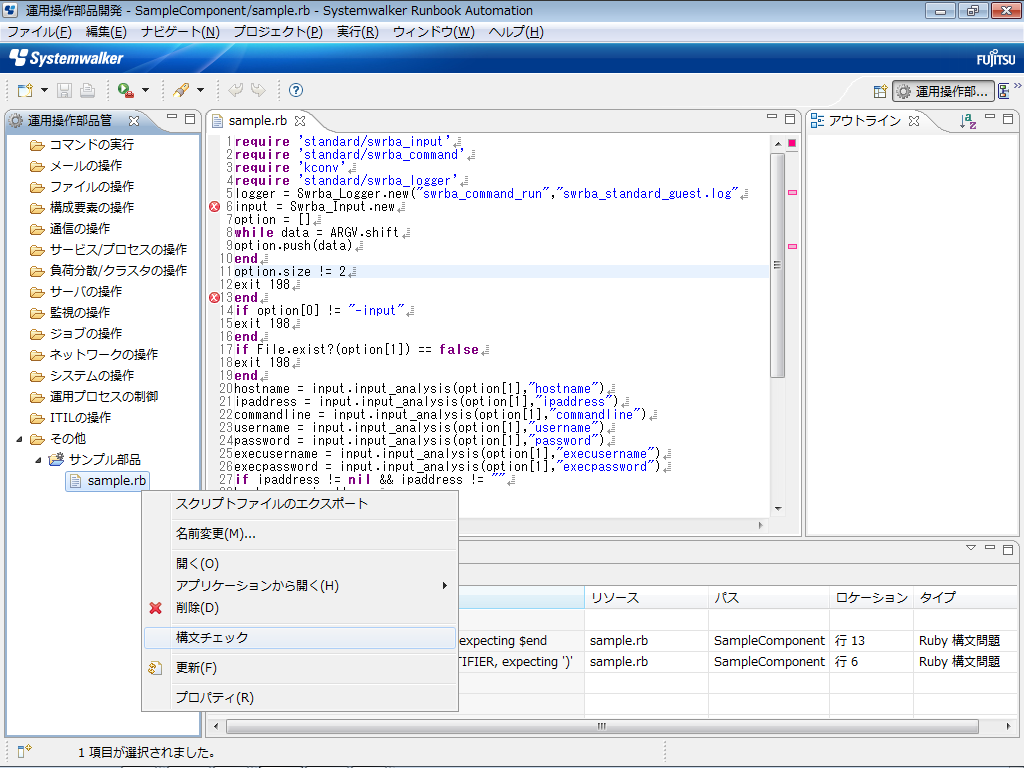Select sample.rb in the tree
The height and width of the screenshot is (768, 1024).
click(108, 481)
